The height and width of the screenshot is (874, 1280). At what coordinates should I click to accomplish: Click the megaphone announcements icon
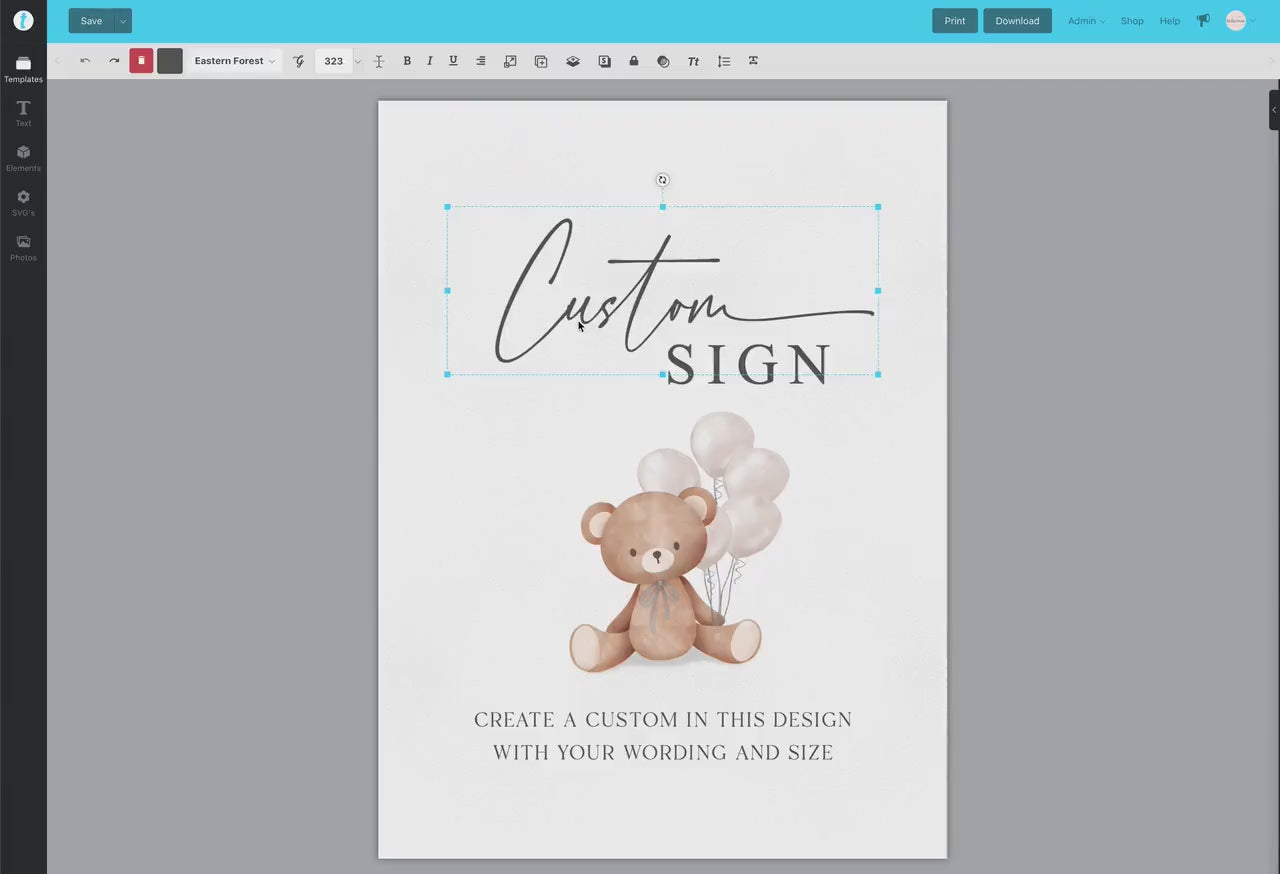1203,20
